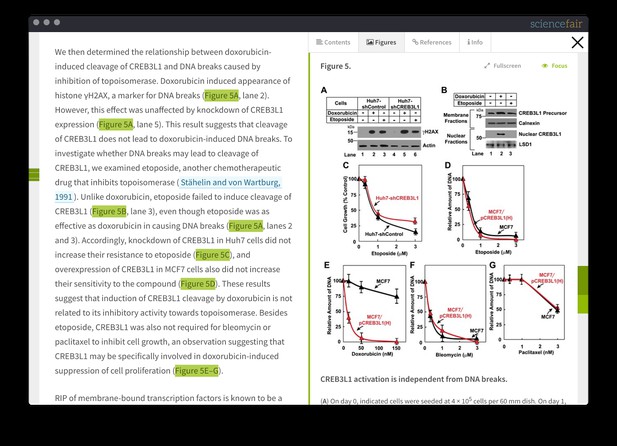617x446 pixels.
Task: Select the 'Figure 5.' heading
Action: [335, 66]
